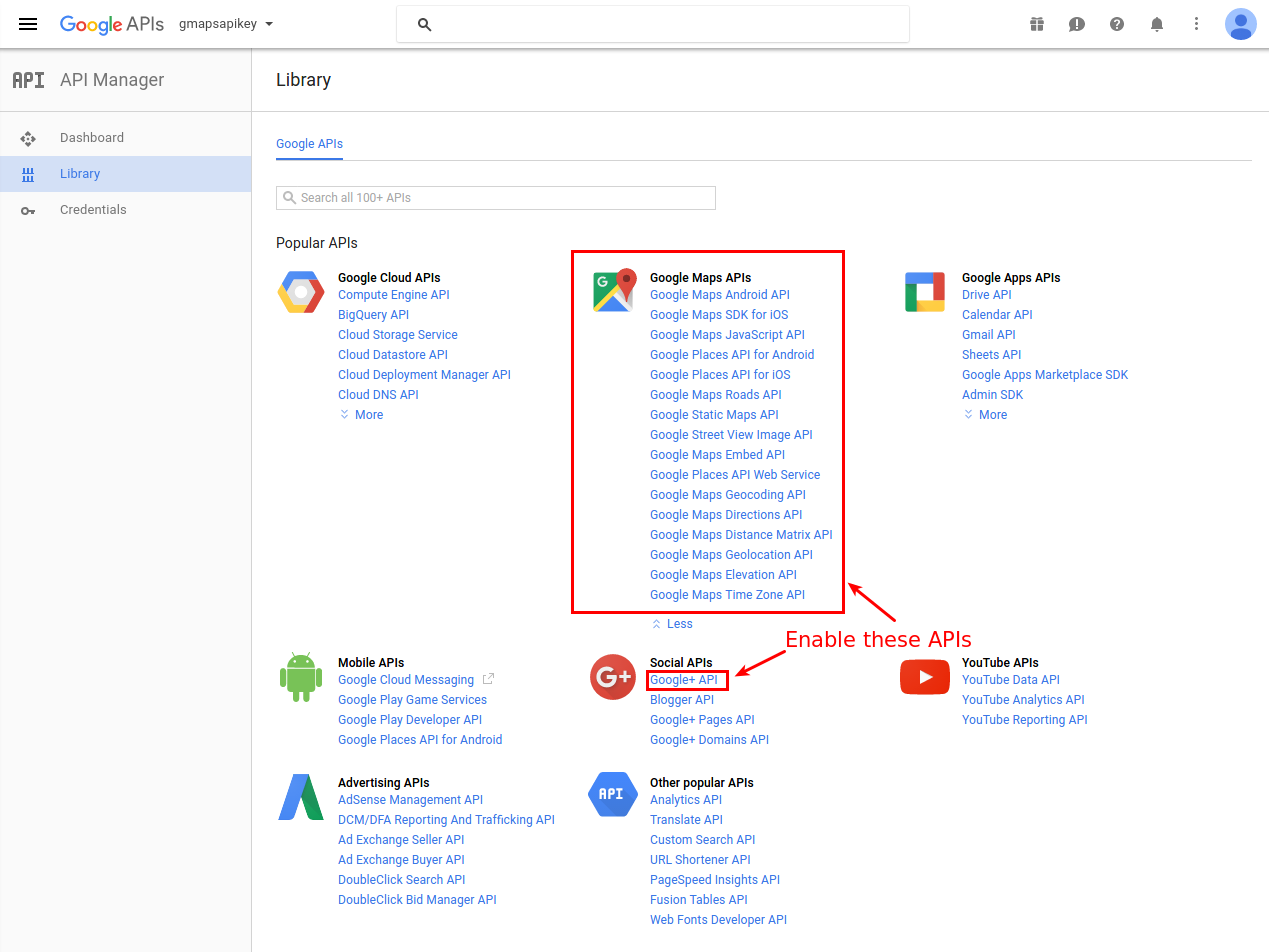The width and height of the screenshot is (1269, 952).
Task: Click the Search all 100+ APIs field
Action: coord(496,198)
